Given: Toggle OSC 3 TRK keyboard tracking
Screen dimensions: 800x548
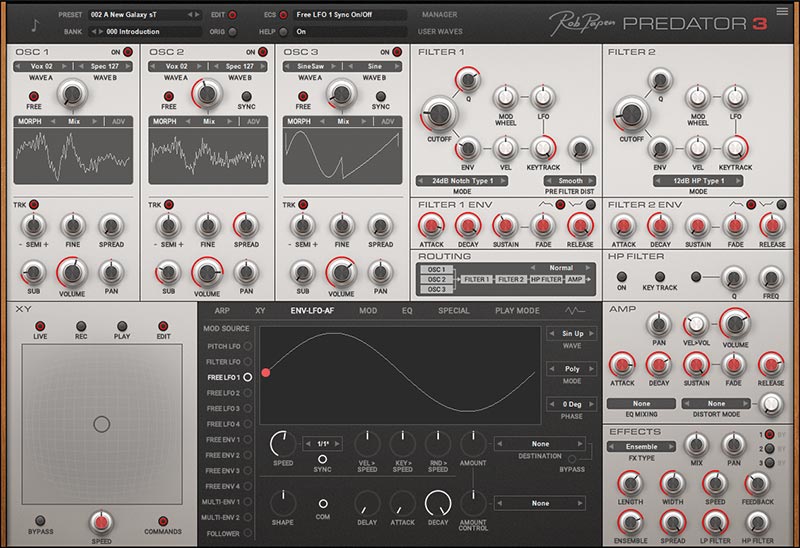Looking at the screenshot, I should 303,205.
